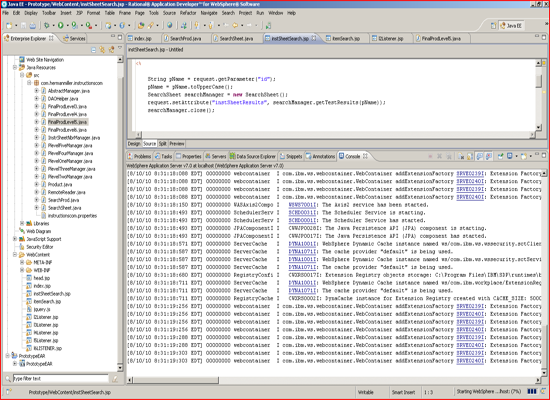Open the Data Source Explorer view
Screen dimensions: 550x400
tap(253, 156)
